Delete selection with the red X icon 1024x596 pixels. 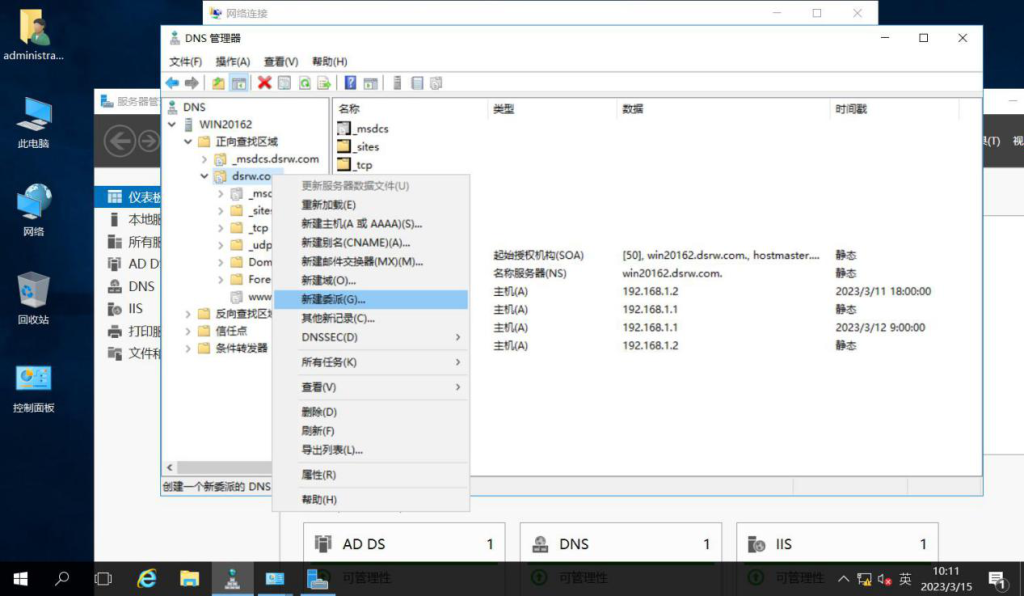(x=264, y=83)
